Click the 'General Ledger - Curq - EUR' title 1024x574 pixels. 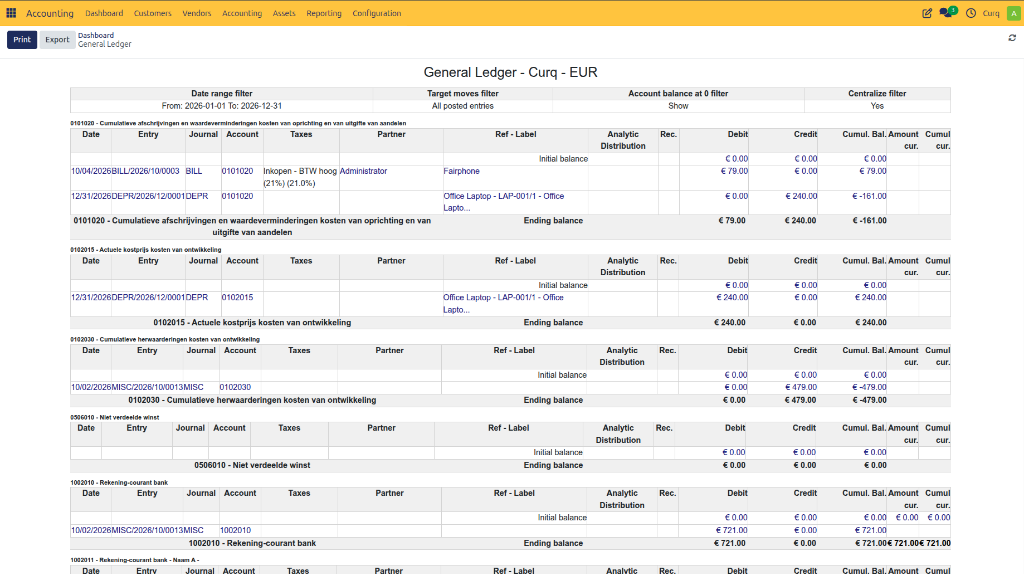(511, 72)
